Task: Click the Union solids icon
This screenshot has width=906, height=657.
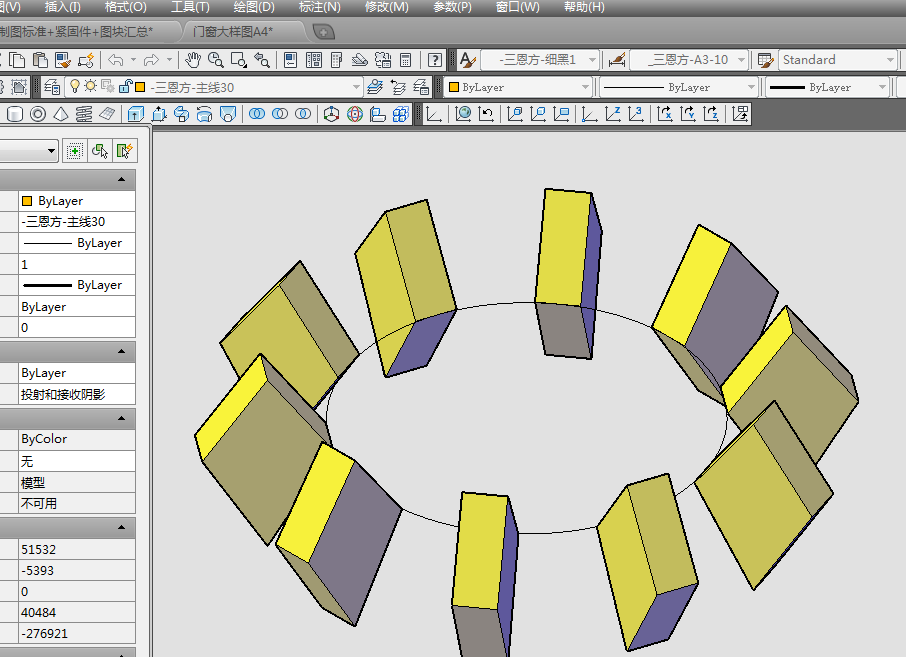Action: [256, 114]
